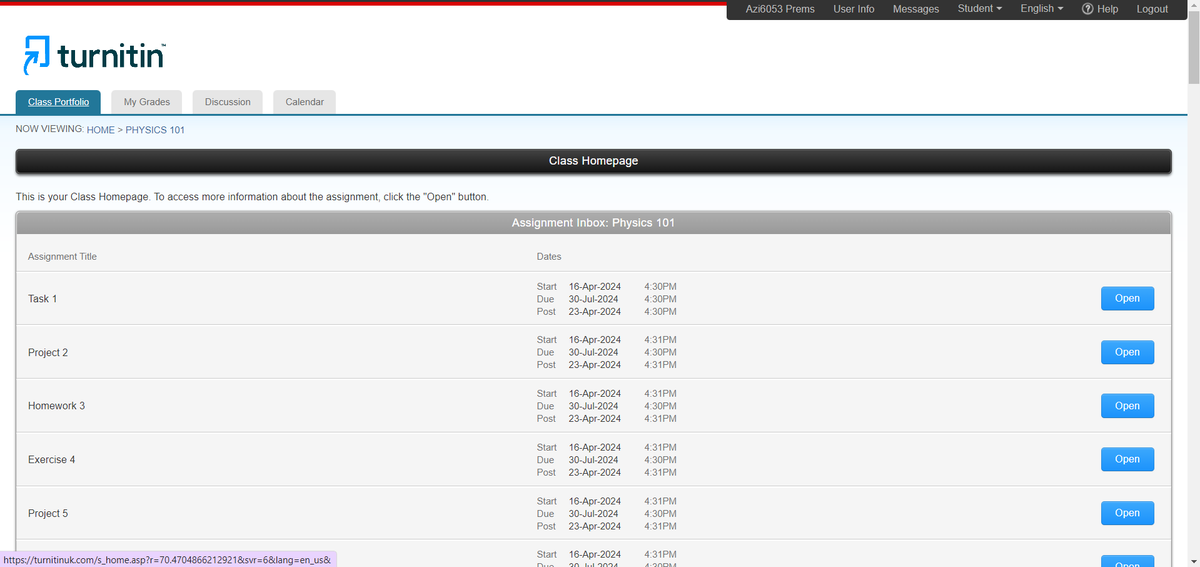Click PHYSICS 101 breadcrumb link

coord(155,130)
